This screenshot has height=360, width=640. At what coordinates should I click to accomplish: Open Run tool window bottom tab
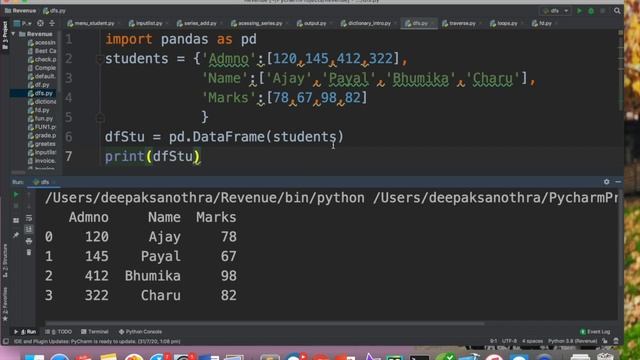pyautogui.click(x=25, y=332)
